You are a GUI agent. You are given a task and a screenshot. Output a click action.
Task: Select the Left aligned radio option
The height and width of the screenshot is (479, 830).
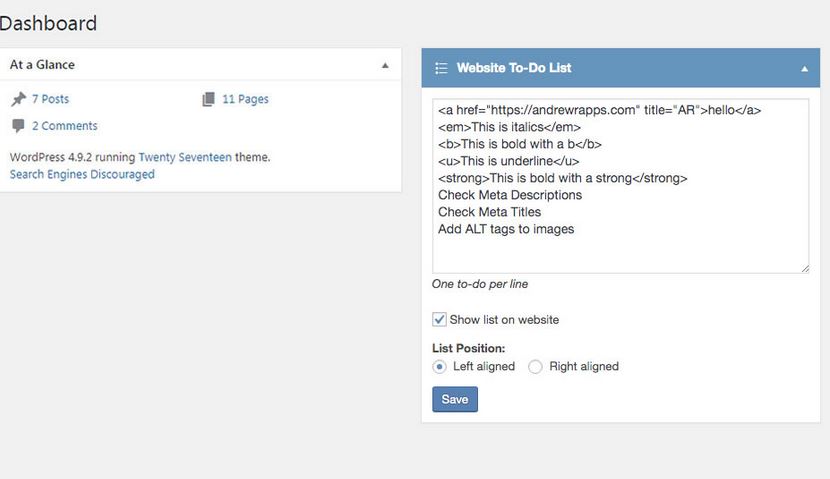click(x=439, y=366)
